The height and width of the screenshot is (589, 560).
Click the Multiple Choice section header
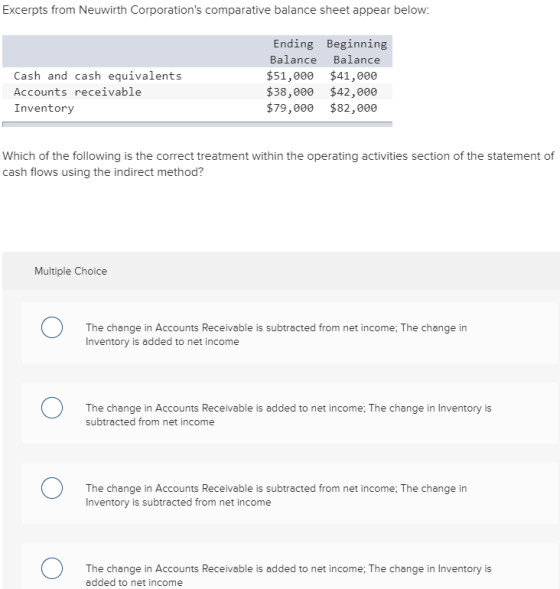[x=71, y=271]
